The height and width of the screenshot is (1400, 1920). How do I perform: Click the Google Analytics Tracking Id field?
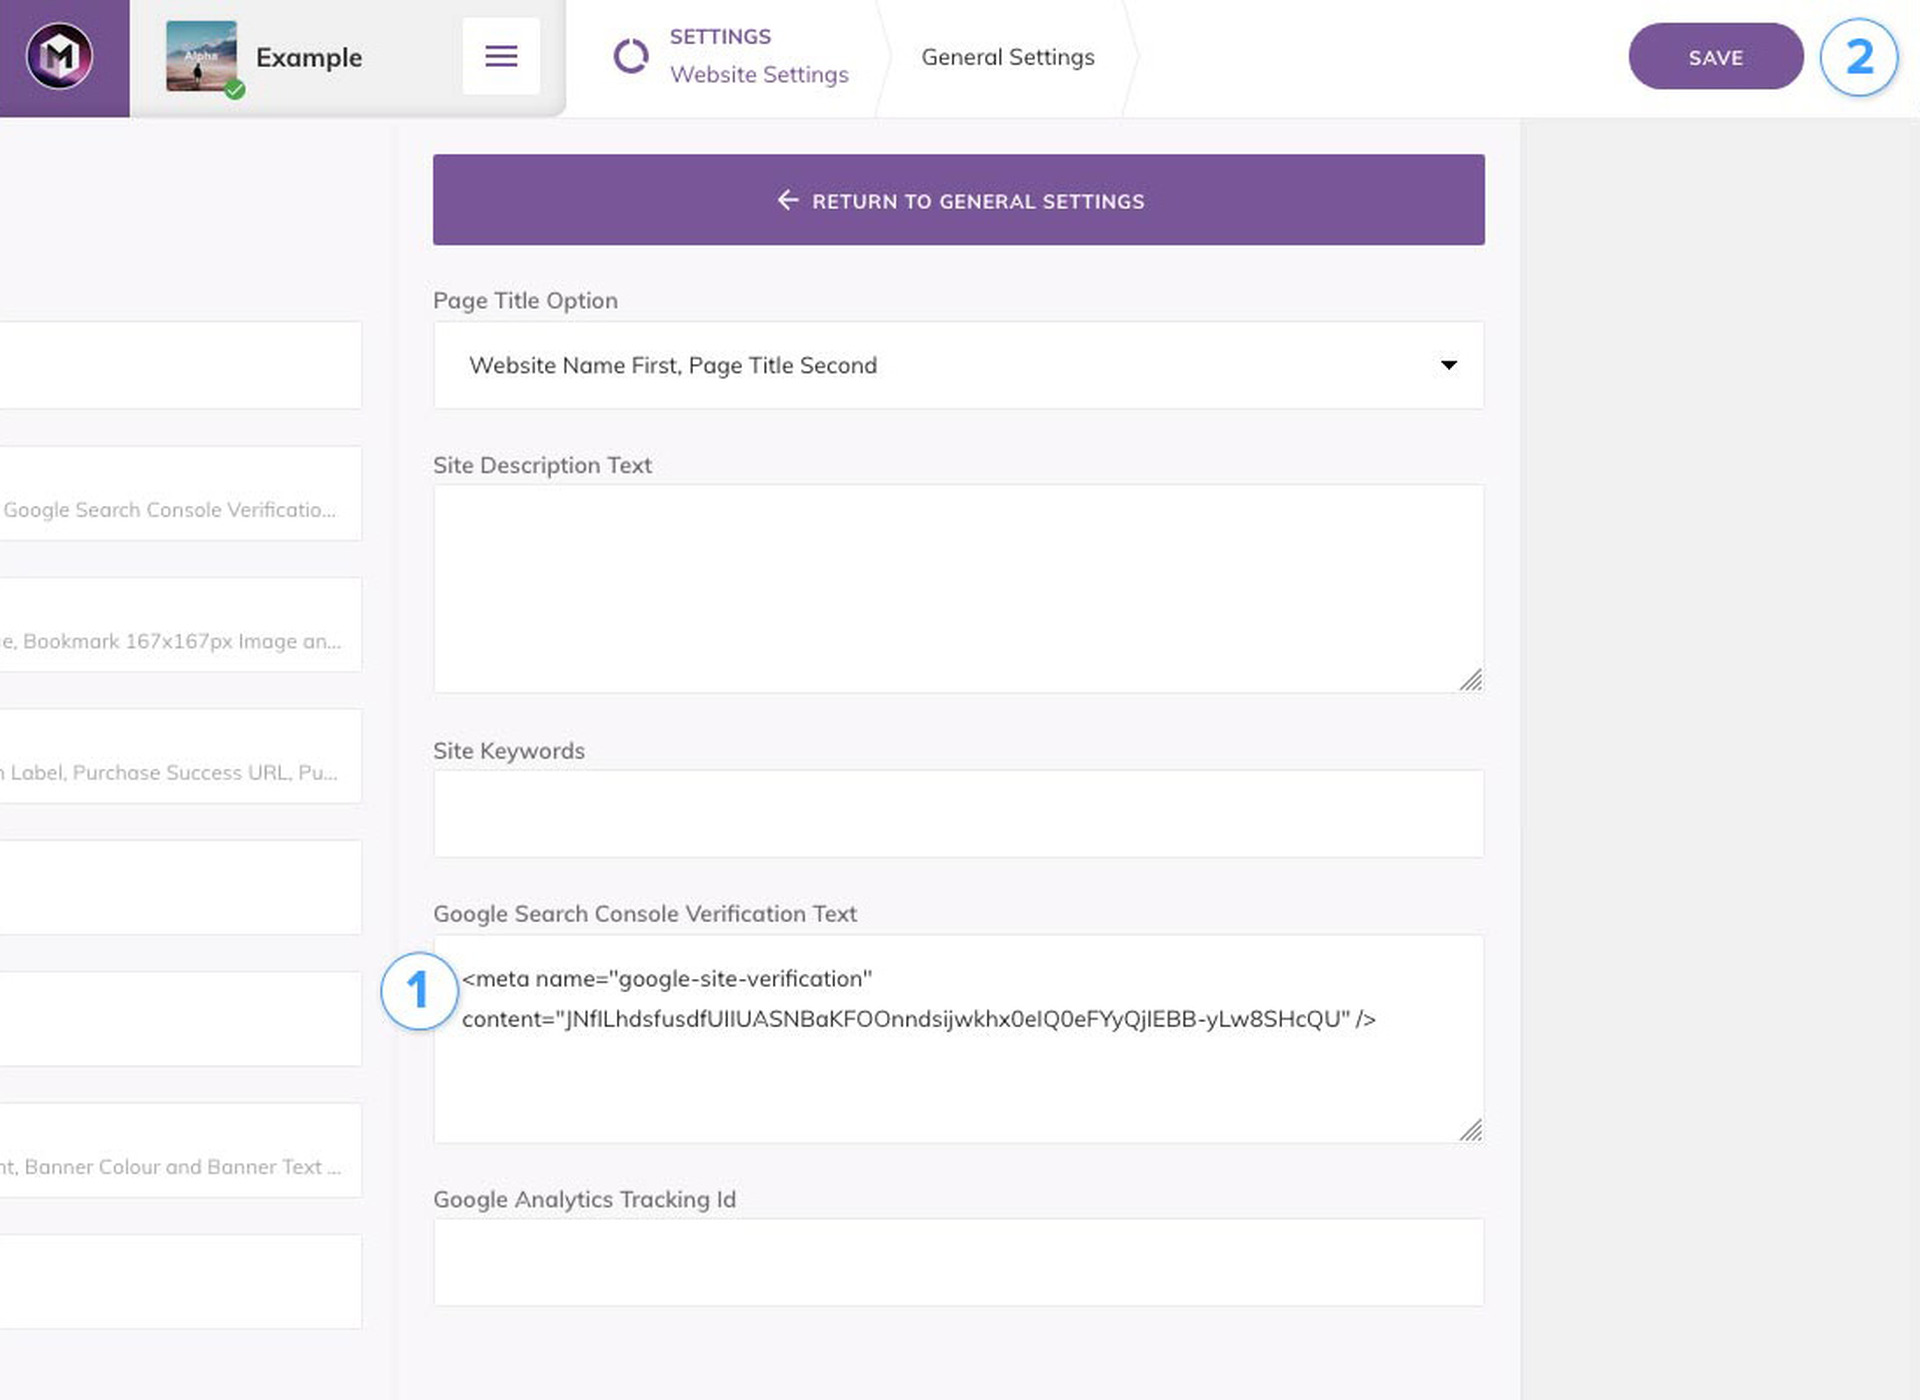point(958,1261)
